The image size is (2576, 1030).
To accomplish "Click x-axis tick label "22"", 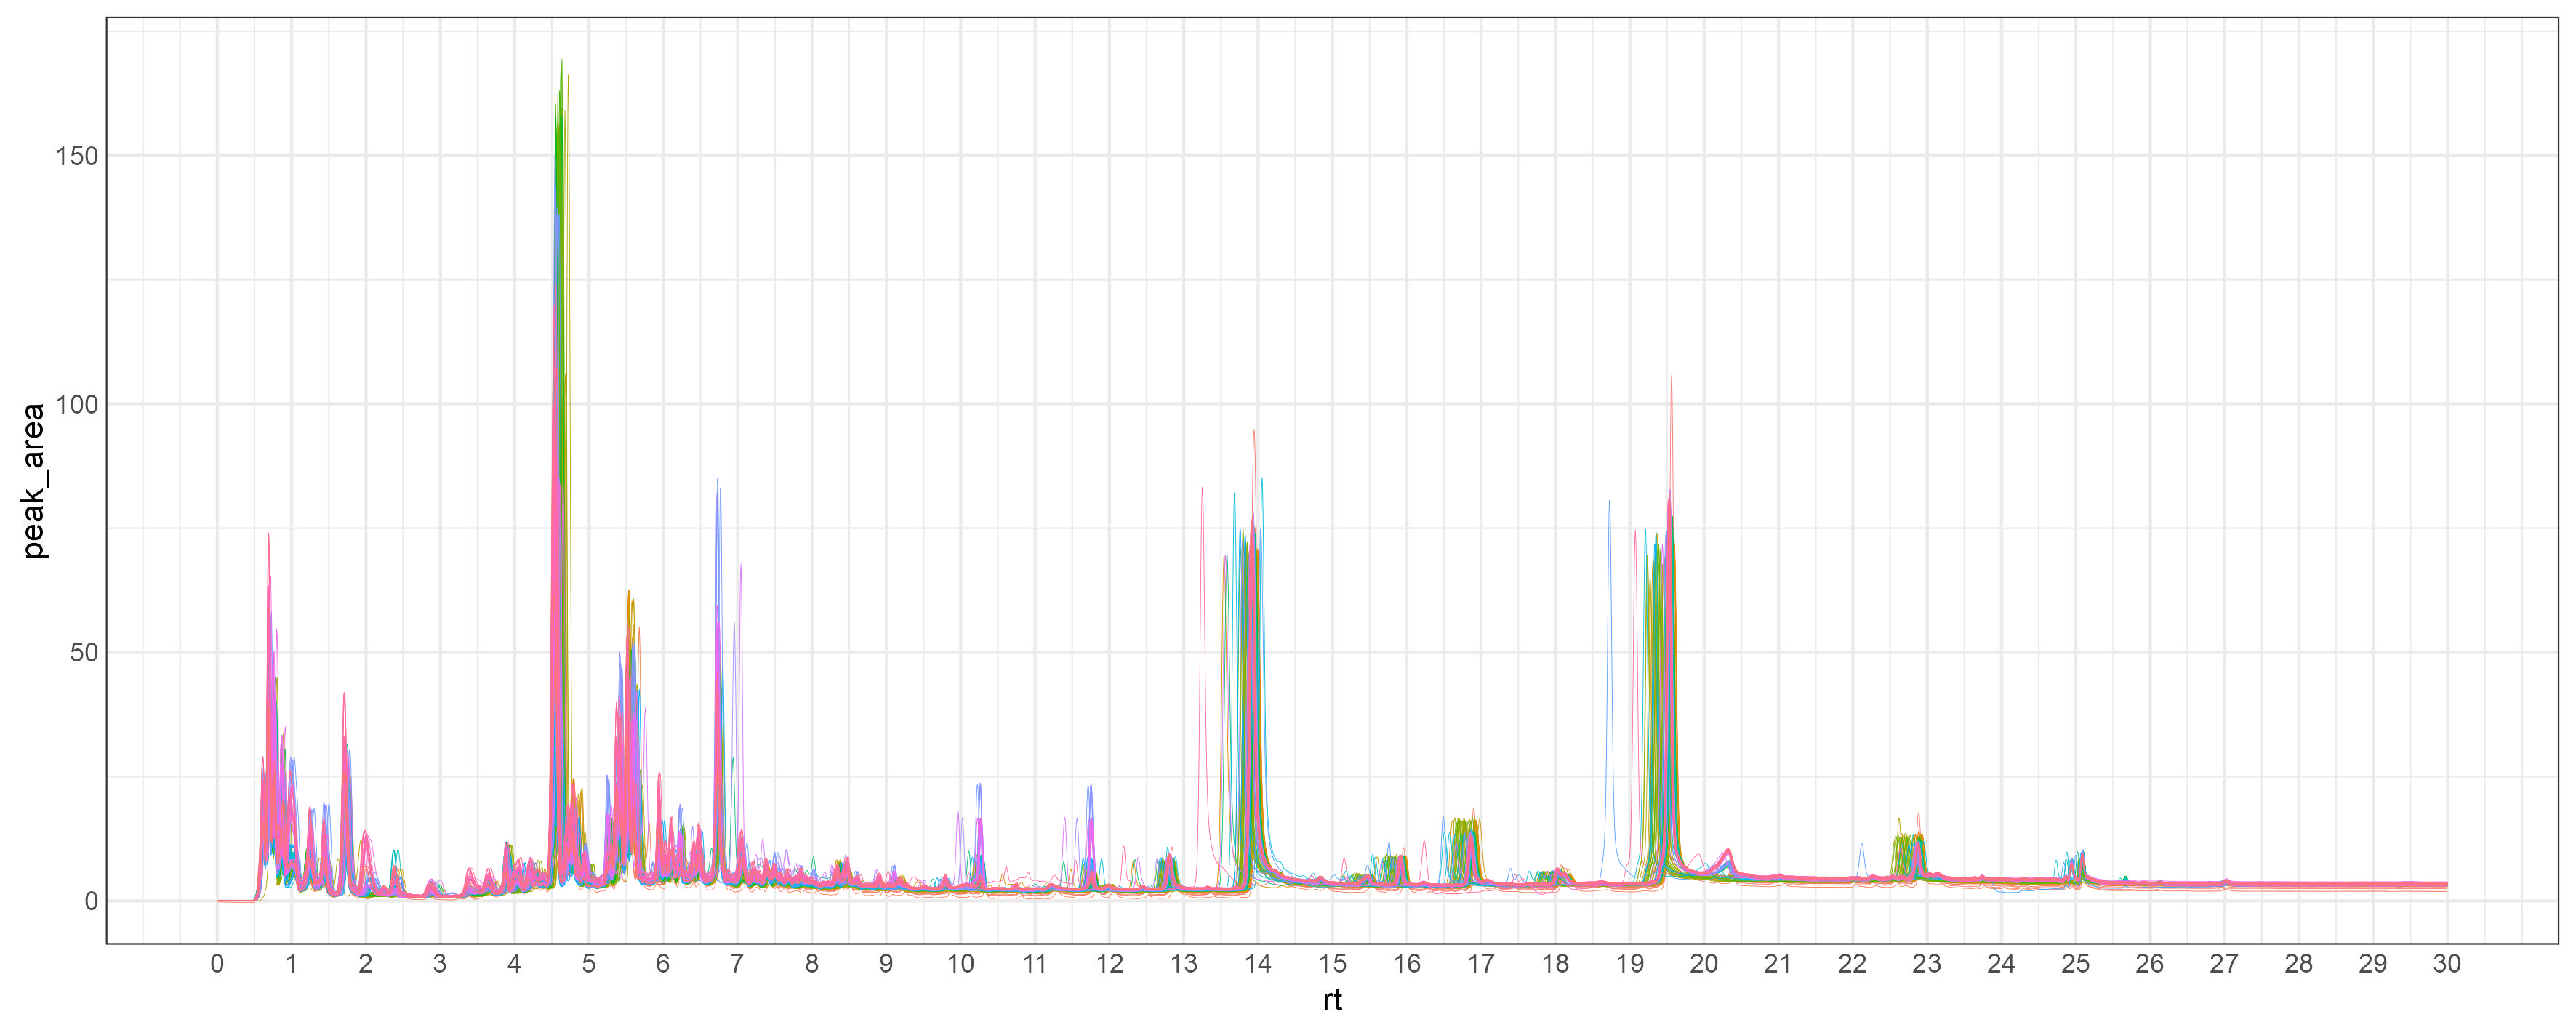I will point(1852,964).
